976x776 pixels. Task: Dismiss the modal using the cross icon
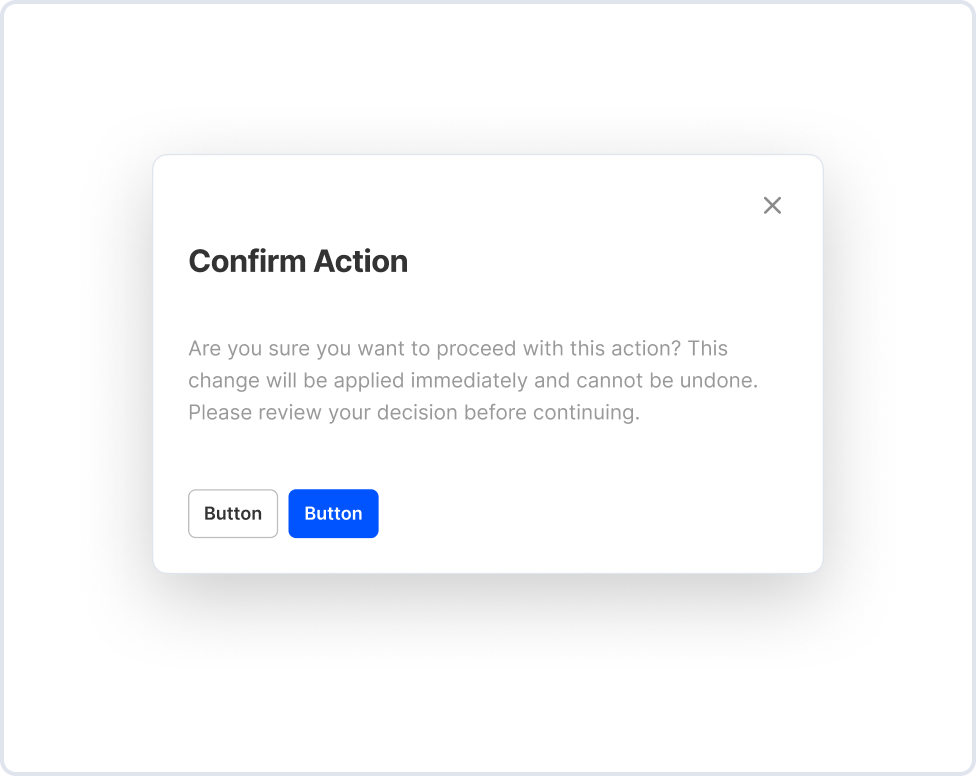(x=772, y=205)
